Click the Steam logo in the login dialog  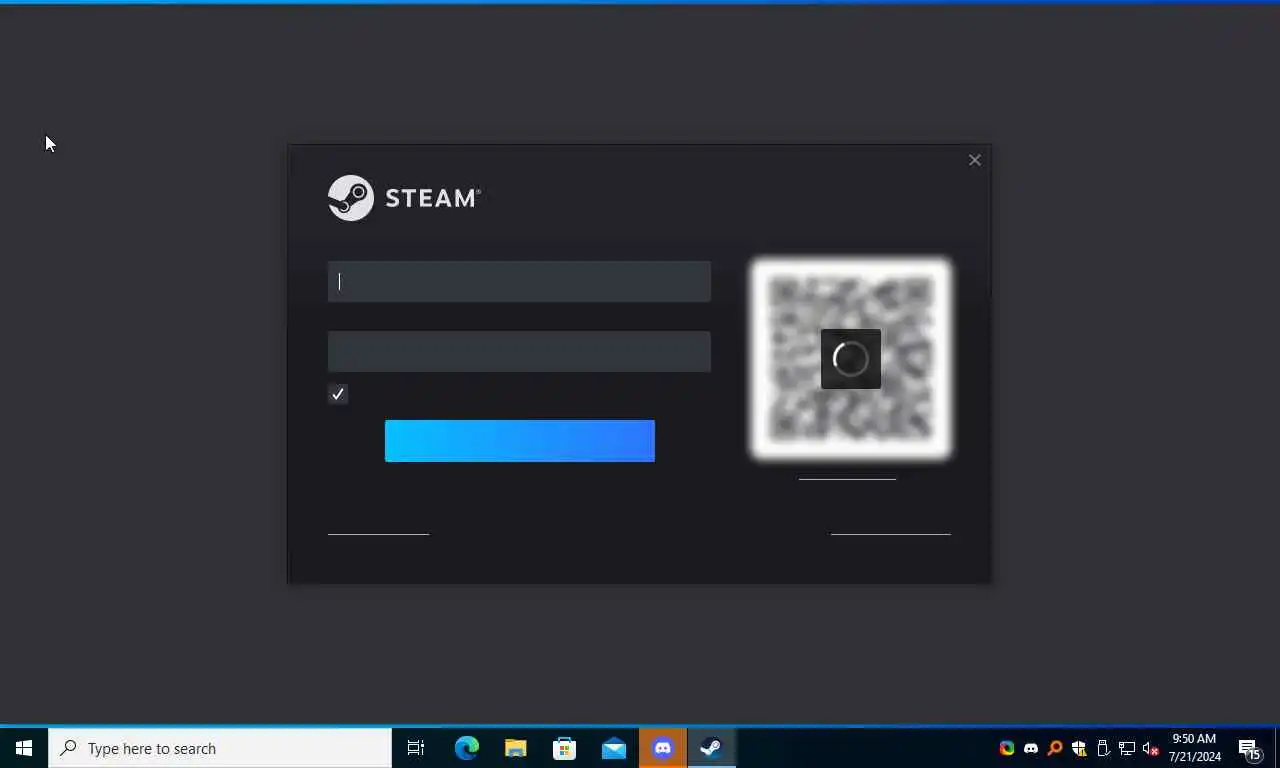point(404,198)
